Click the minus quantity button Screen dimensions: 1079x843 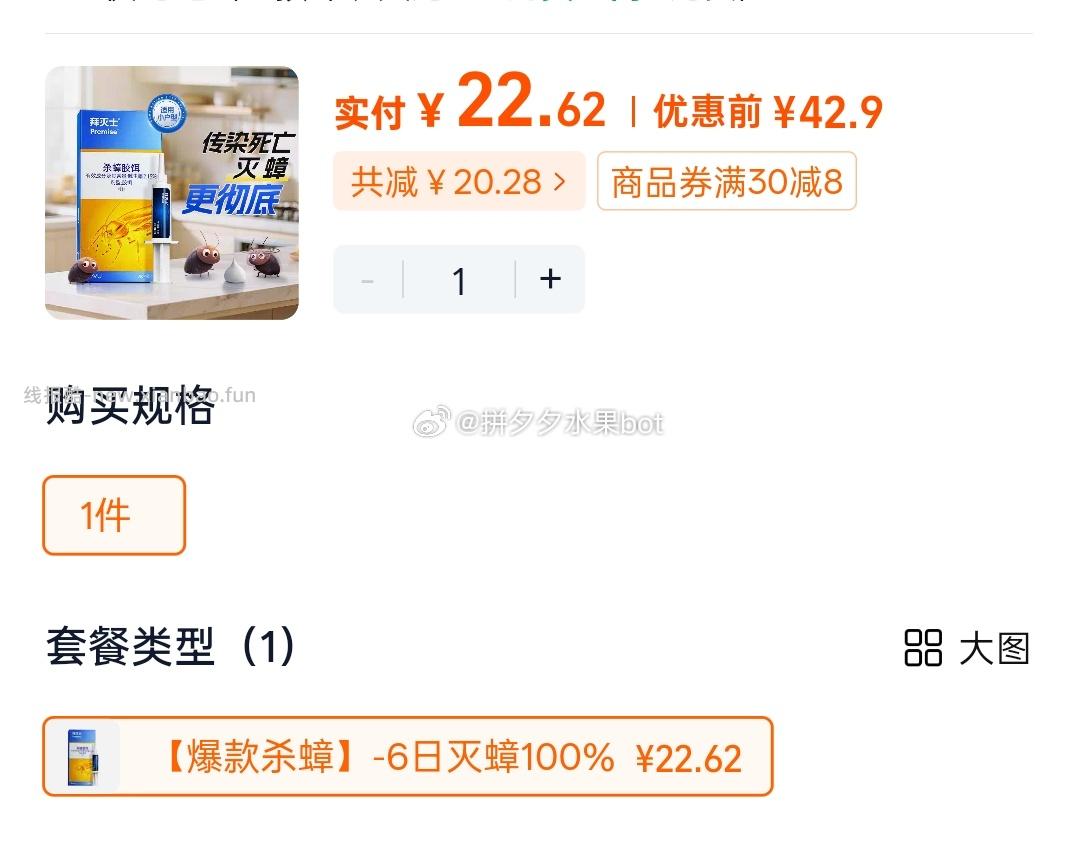point(367,280)
